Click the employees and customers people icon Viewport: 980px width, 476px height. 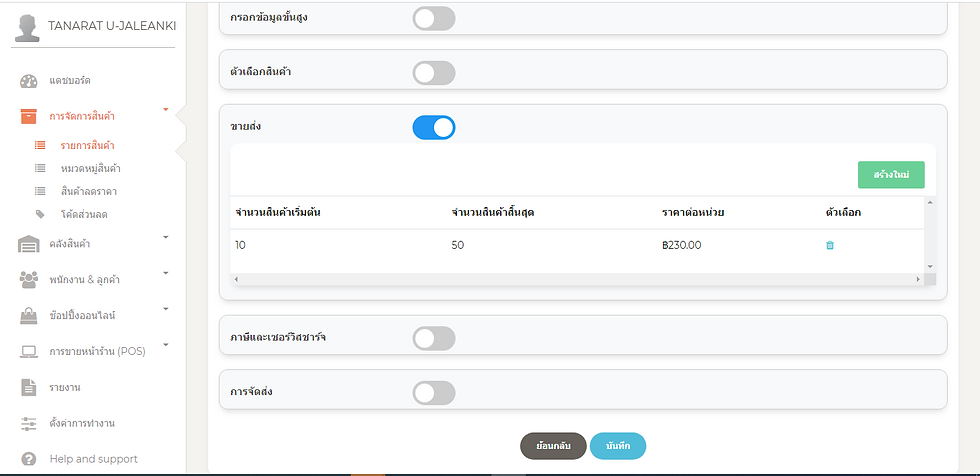point(29,280)
